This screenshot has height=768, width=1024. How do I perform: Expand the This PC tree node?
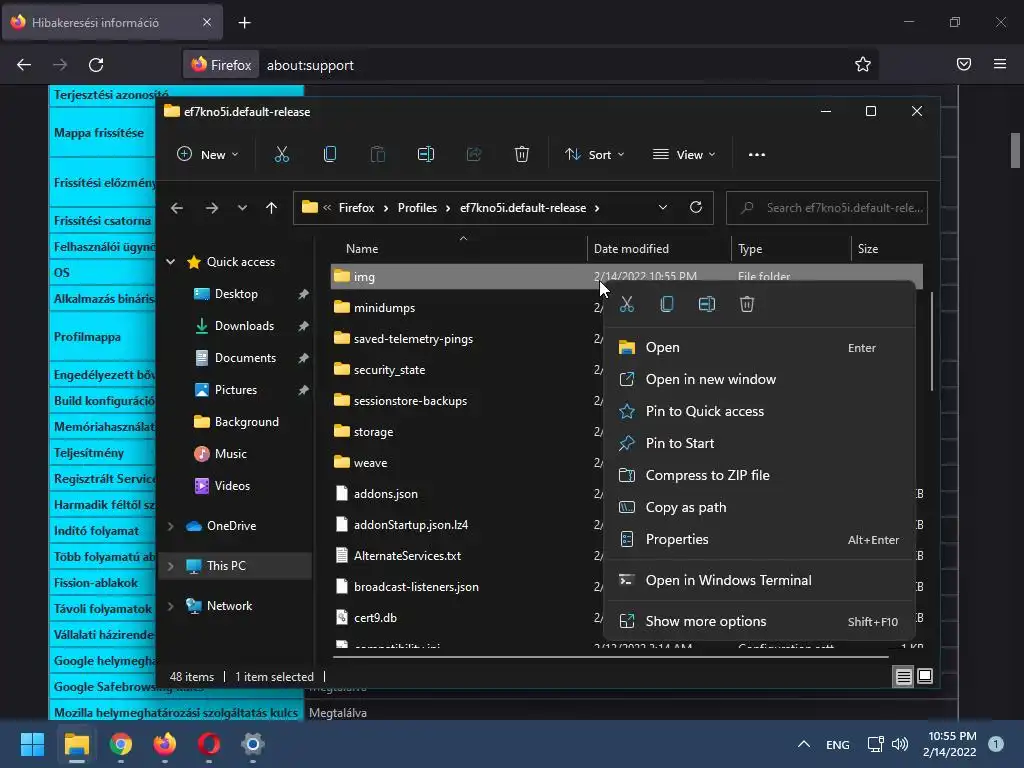[170, 566]
